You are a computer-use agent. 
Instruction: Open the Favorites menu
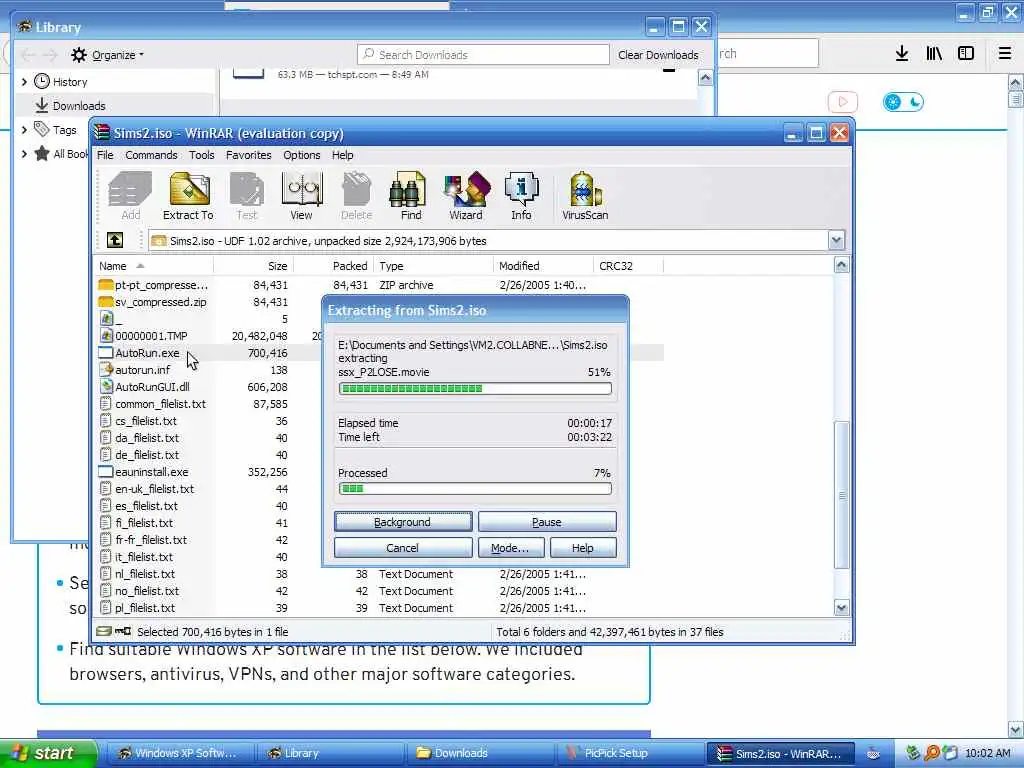pos(248,155)
